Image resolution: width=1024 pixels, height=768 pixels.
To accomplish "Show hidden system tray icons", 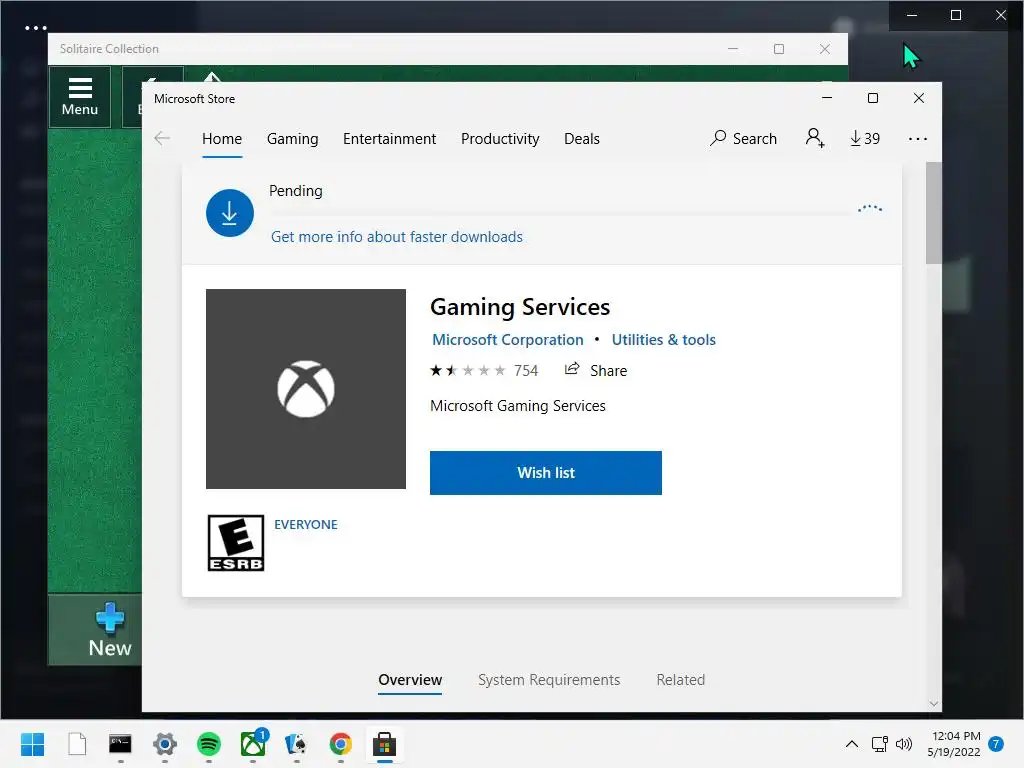I will tap(852, 744).
